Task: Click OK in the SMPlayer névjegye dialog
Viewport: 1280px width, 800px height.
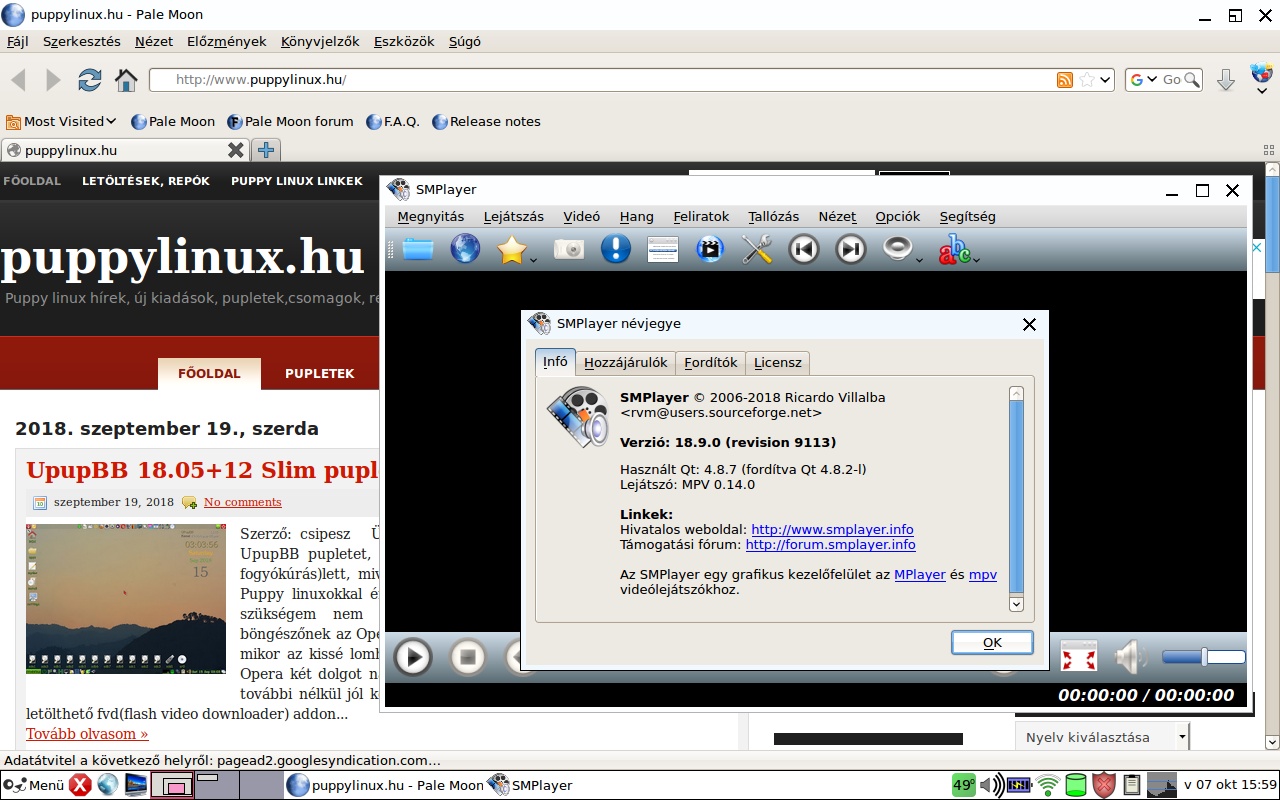Action: coord(992,642)
